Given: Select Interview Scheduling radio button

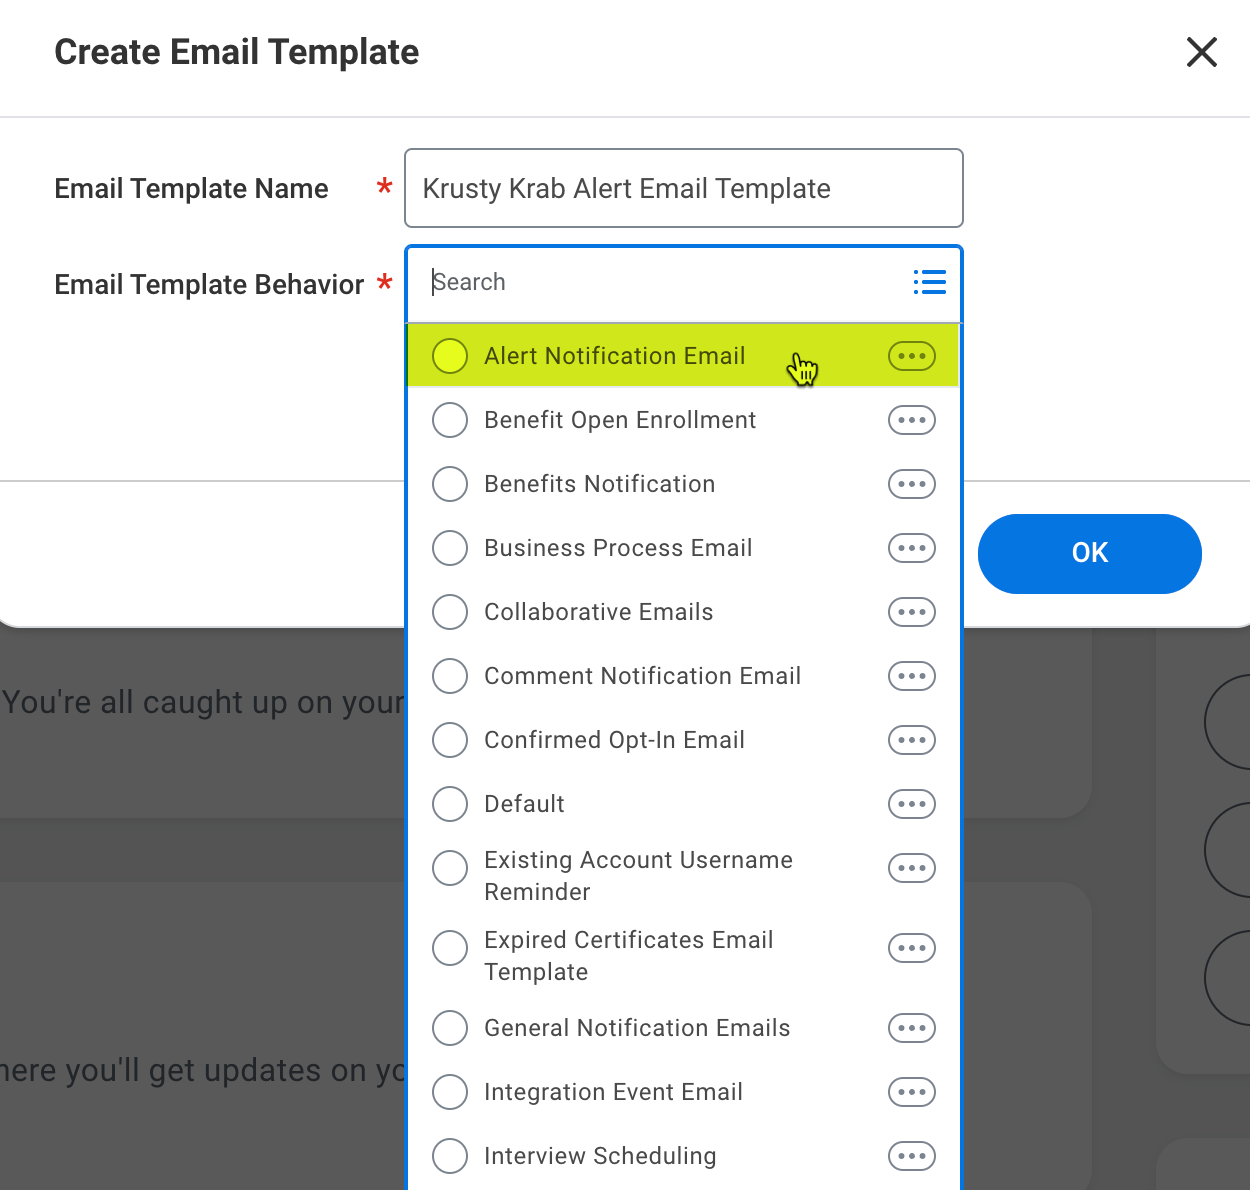Looking at the screenshot, I should 450,1156.
